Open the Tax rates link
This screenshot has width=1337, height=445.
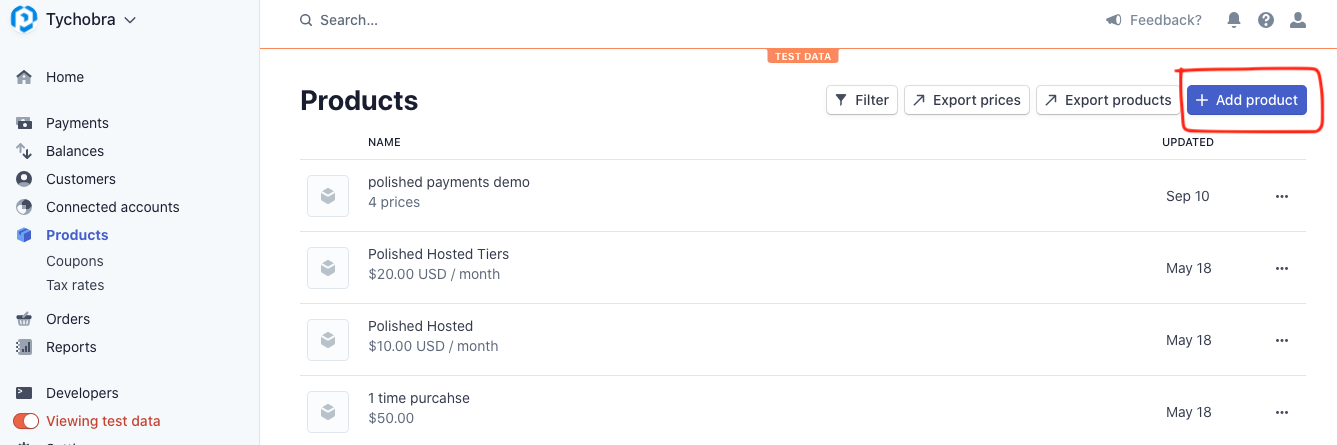pyautogui.click(x=75, y=285)
